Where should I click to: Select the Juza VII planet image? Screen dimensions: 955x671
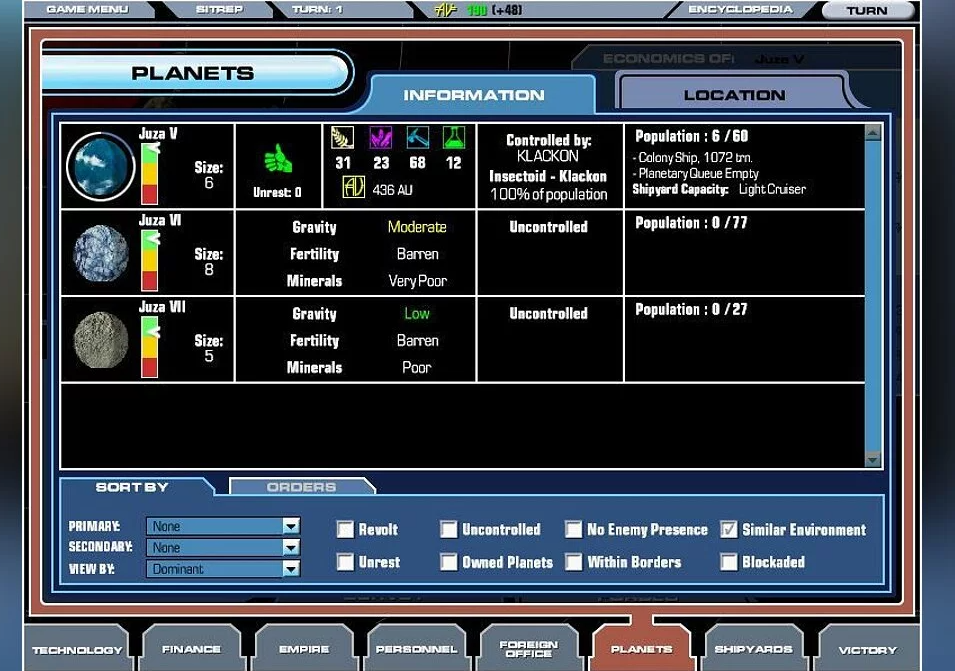point(101,340)
